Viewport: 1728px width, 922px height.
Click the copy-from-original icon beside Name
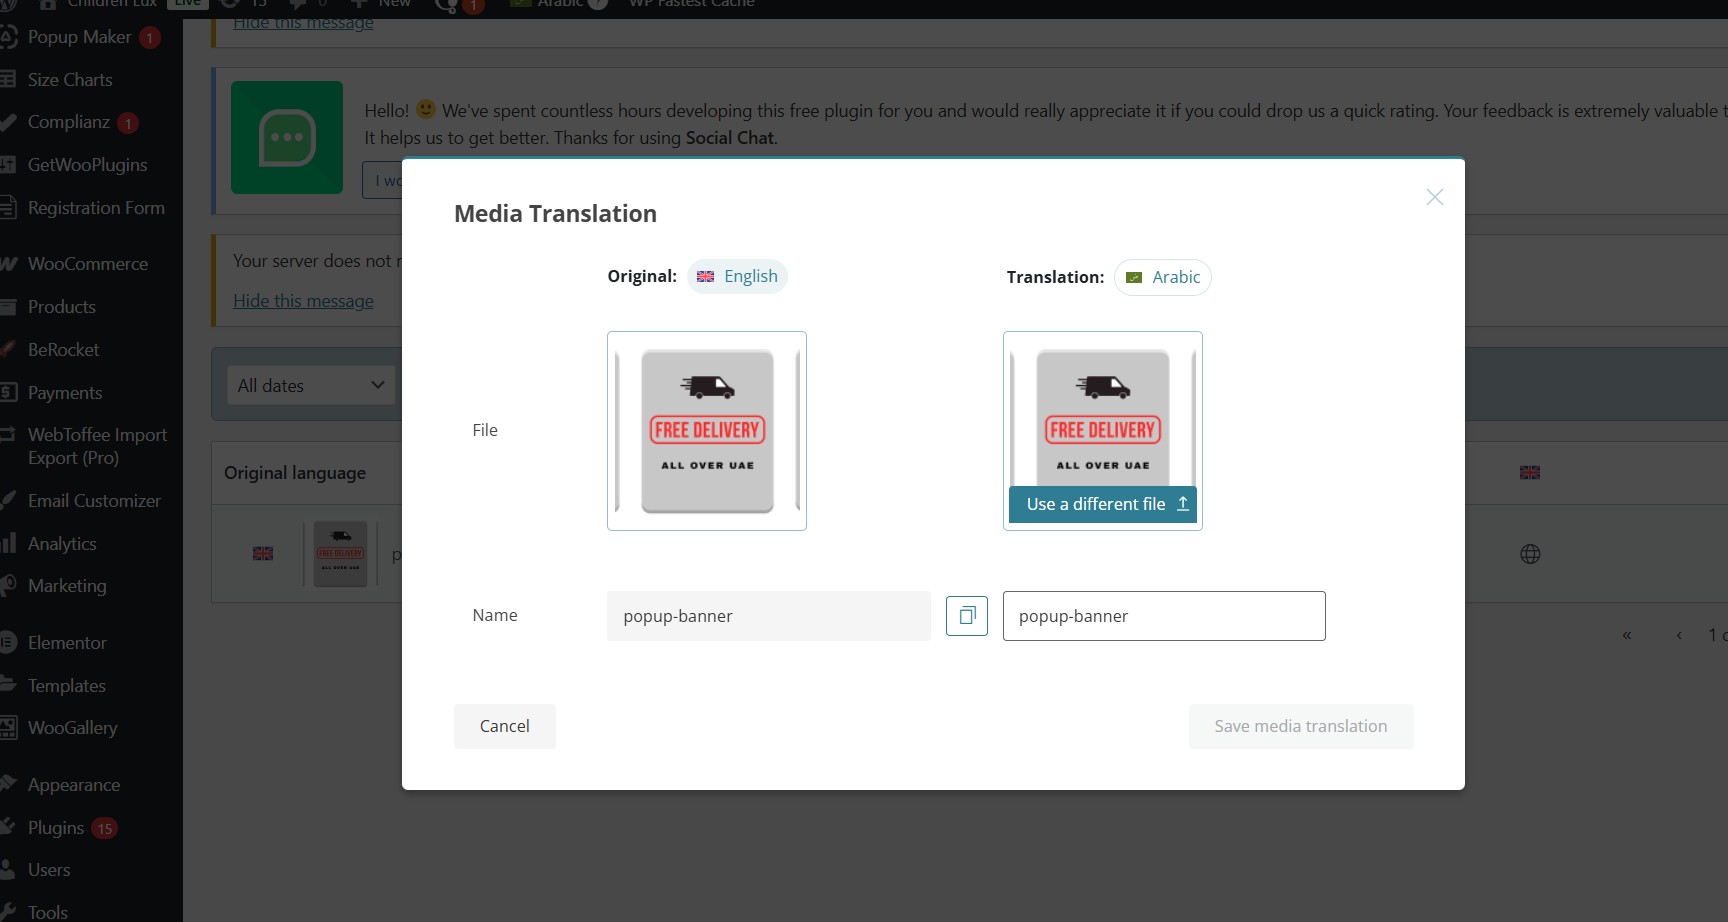pos(966,616)
